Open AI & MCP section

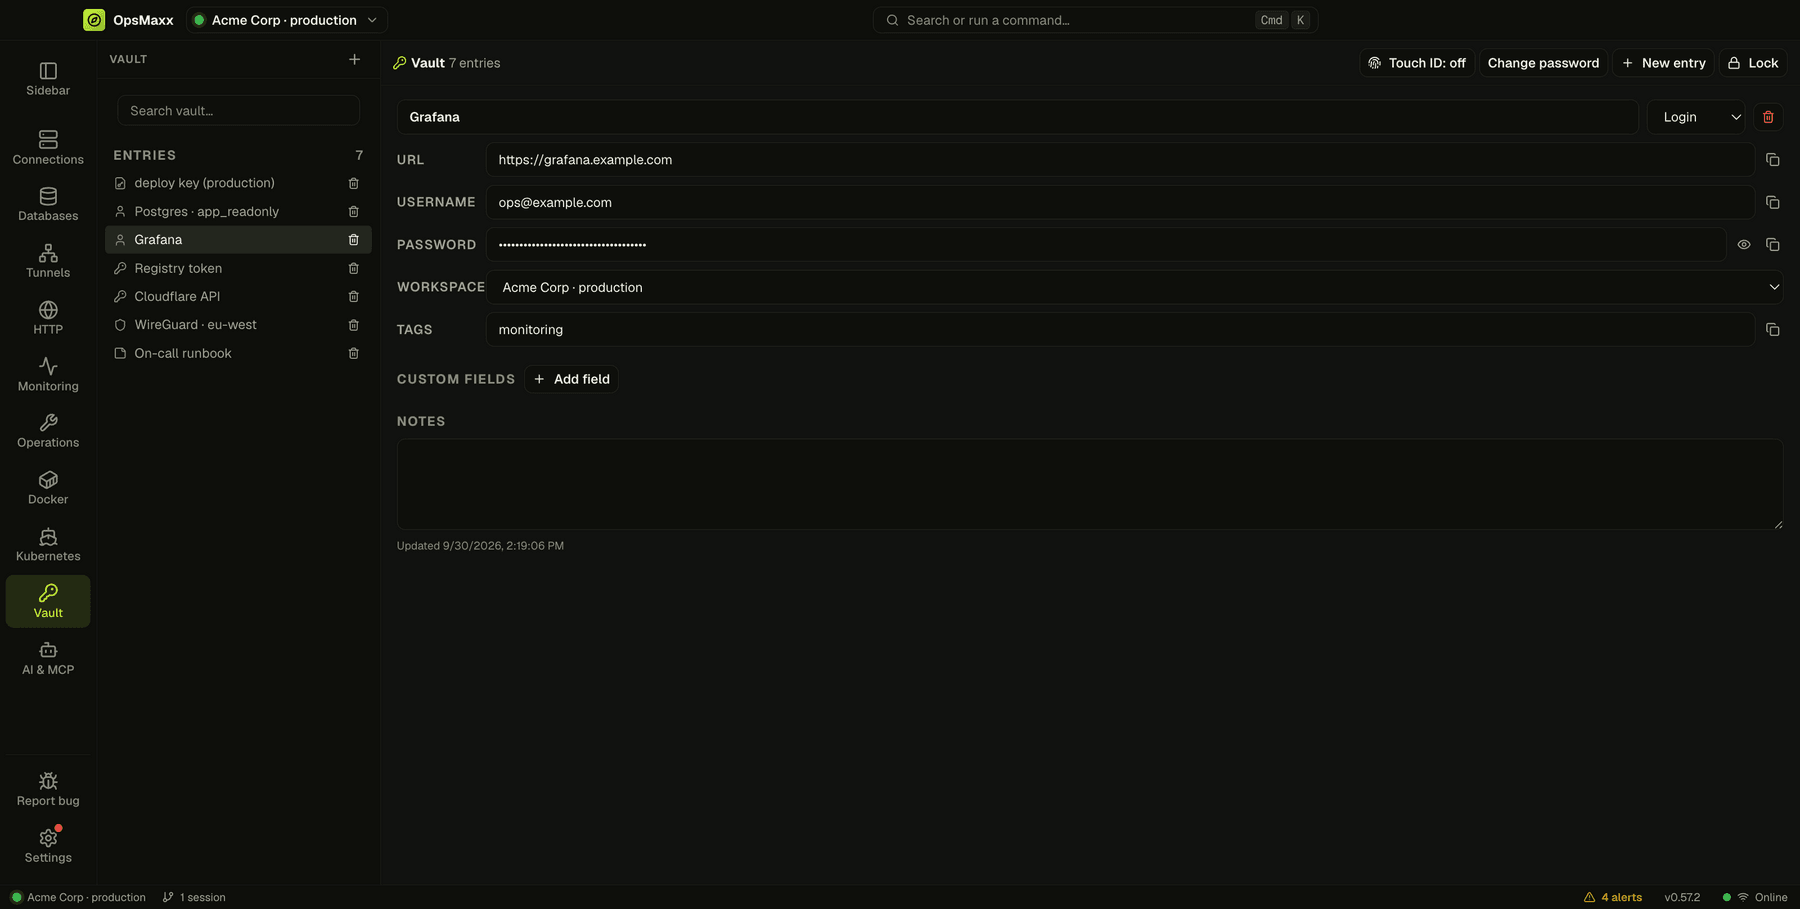tap(48, 658)
